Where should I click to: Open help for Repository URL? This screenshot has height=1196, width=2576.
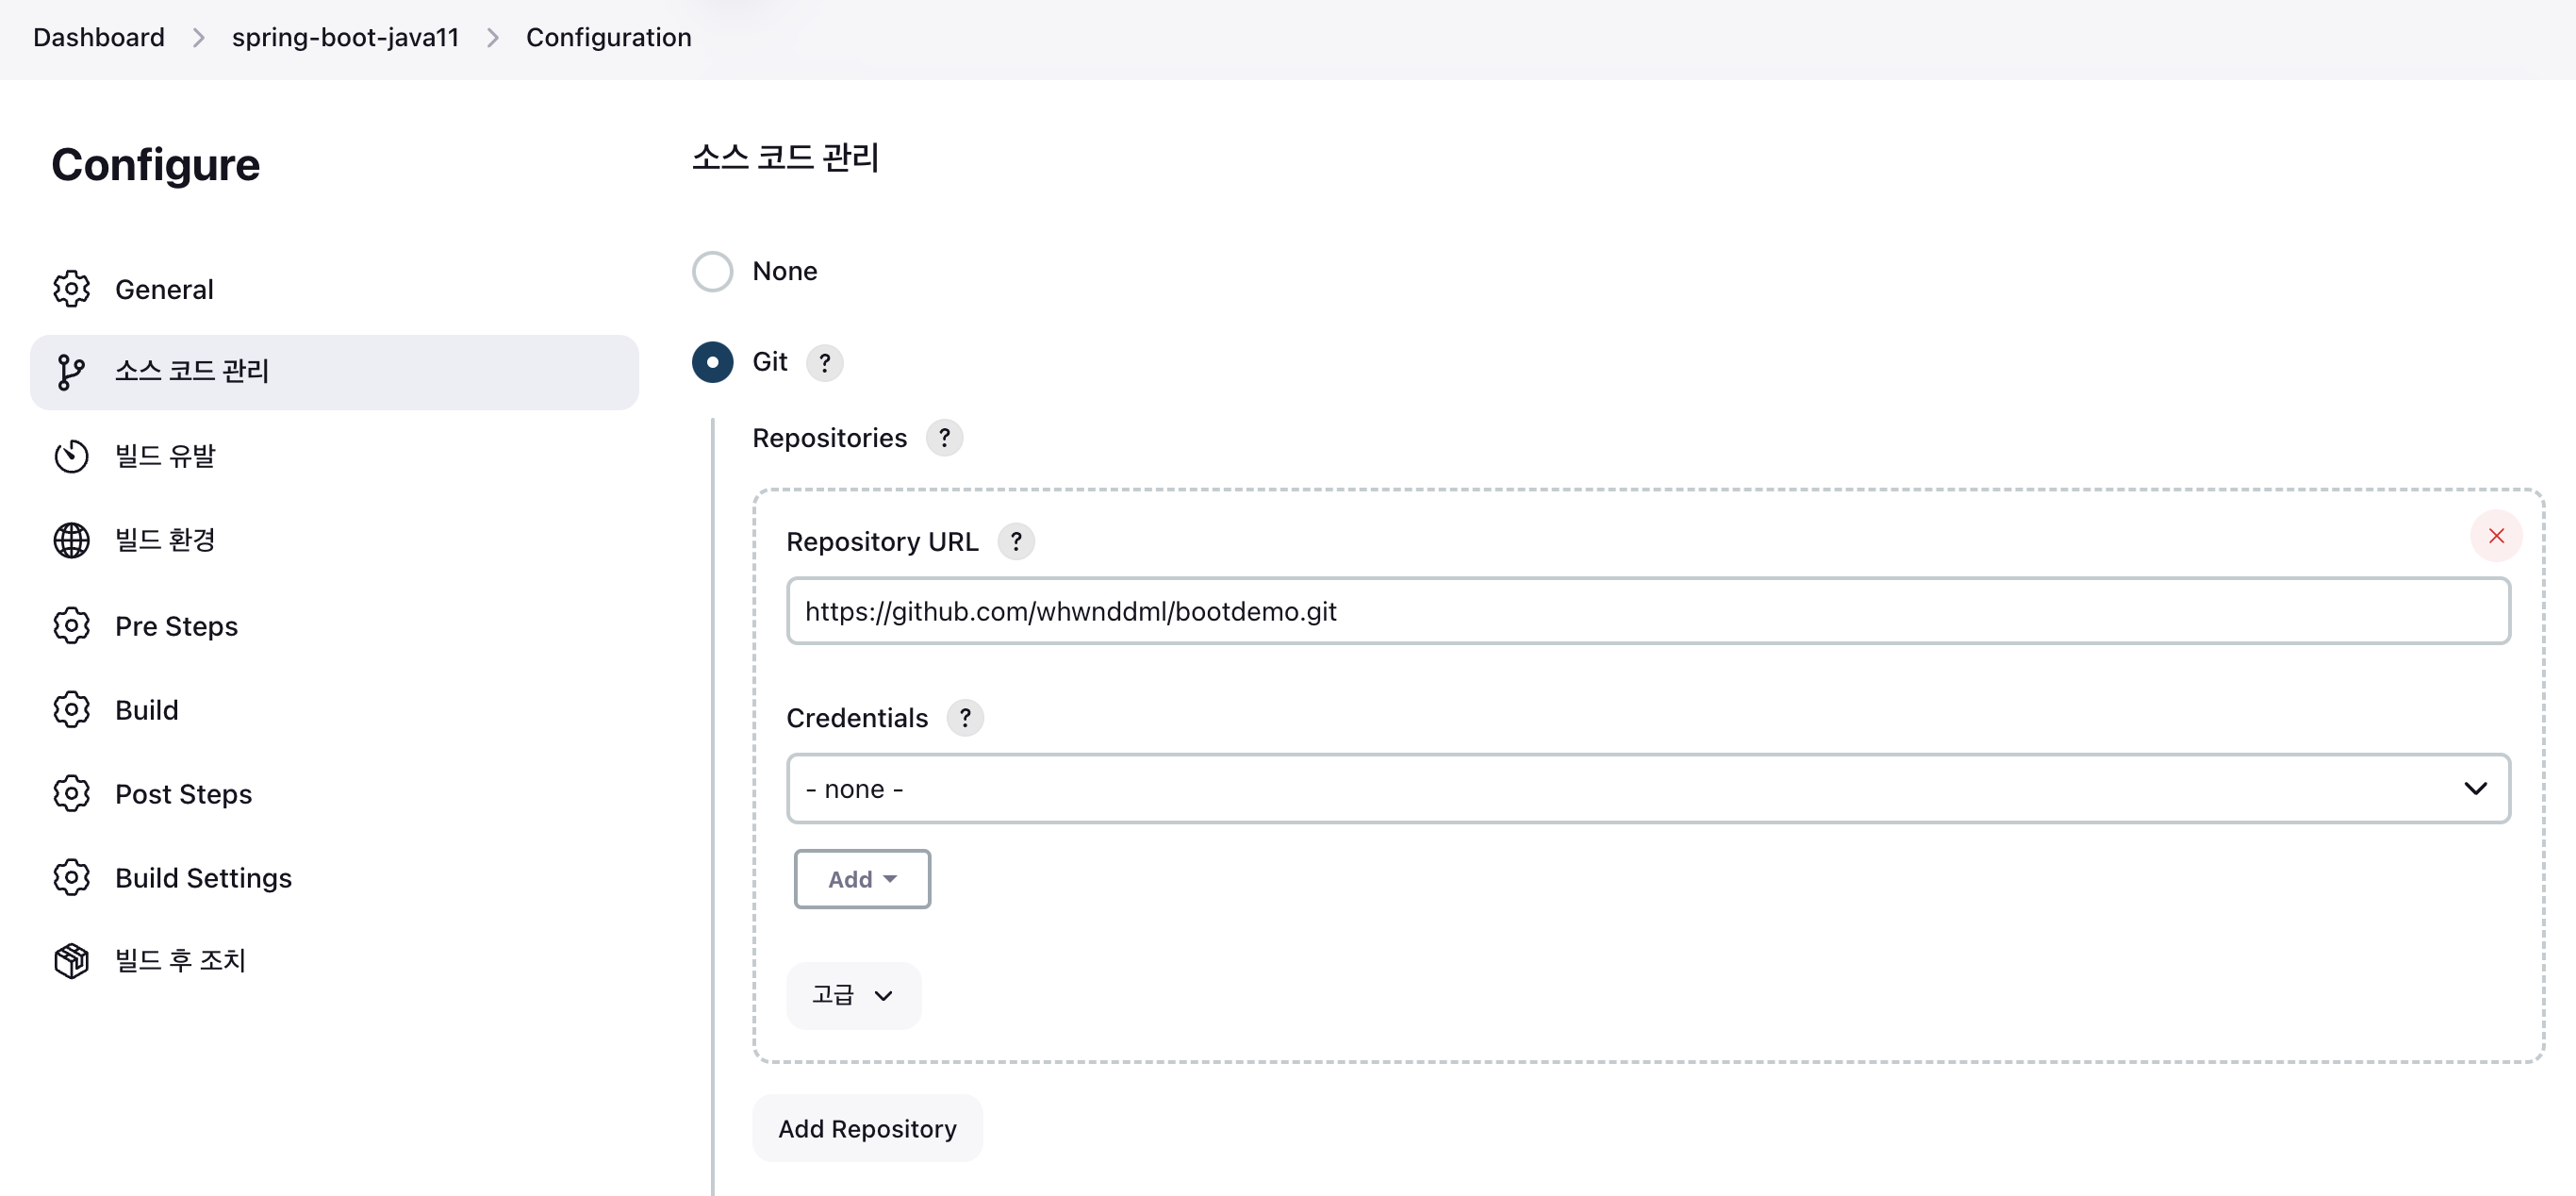tap(1015, 541)
